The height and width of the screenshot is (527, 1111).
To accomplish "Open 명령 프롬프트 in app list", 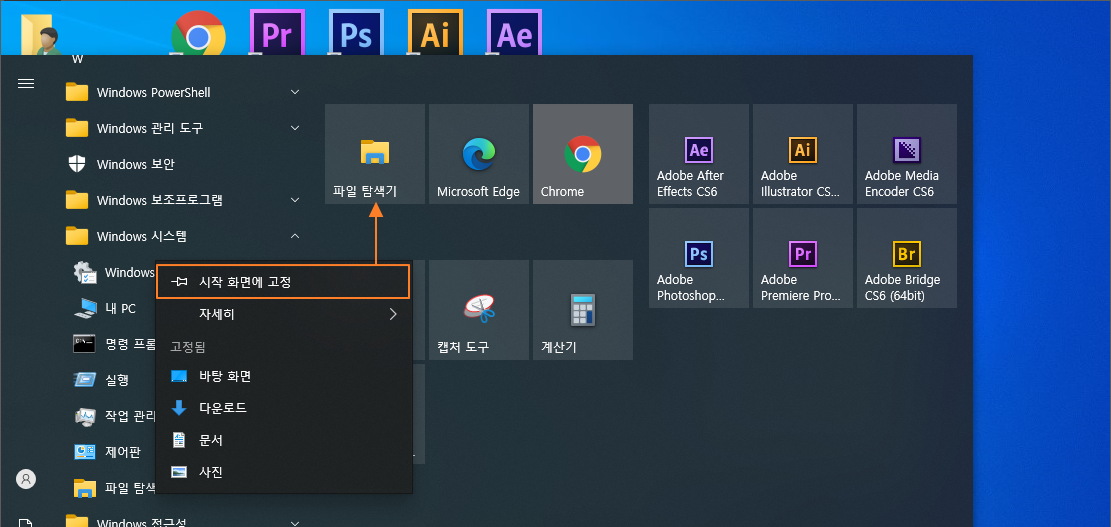I will 111,344.
